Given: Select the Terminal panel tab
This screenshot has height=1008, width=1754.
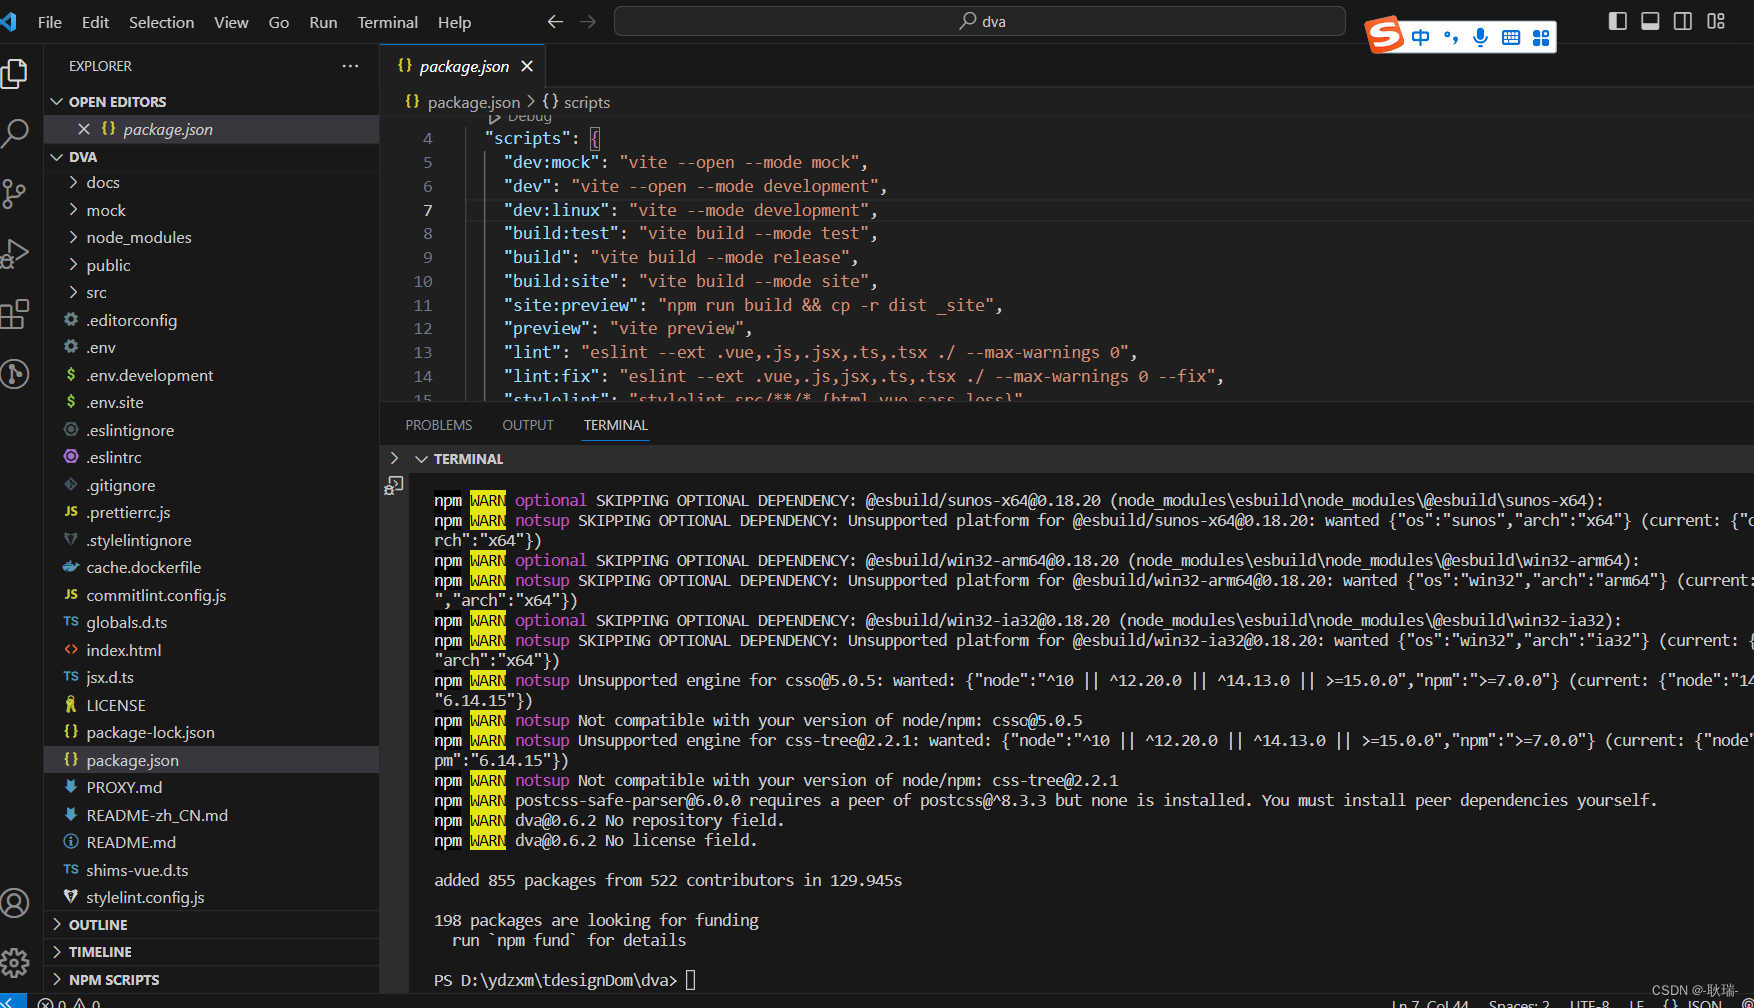Looking at the screenshot, I should click(616, 425).
